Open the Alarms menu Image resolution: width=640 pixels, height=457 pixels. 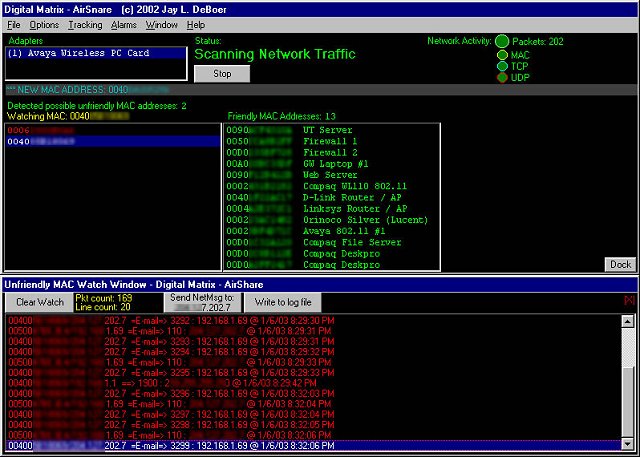[124, 25]
